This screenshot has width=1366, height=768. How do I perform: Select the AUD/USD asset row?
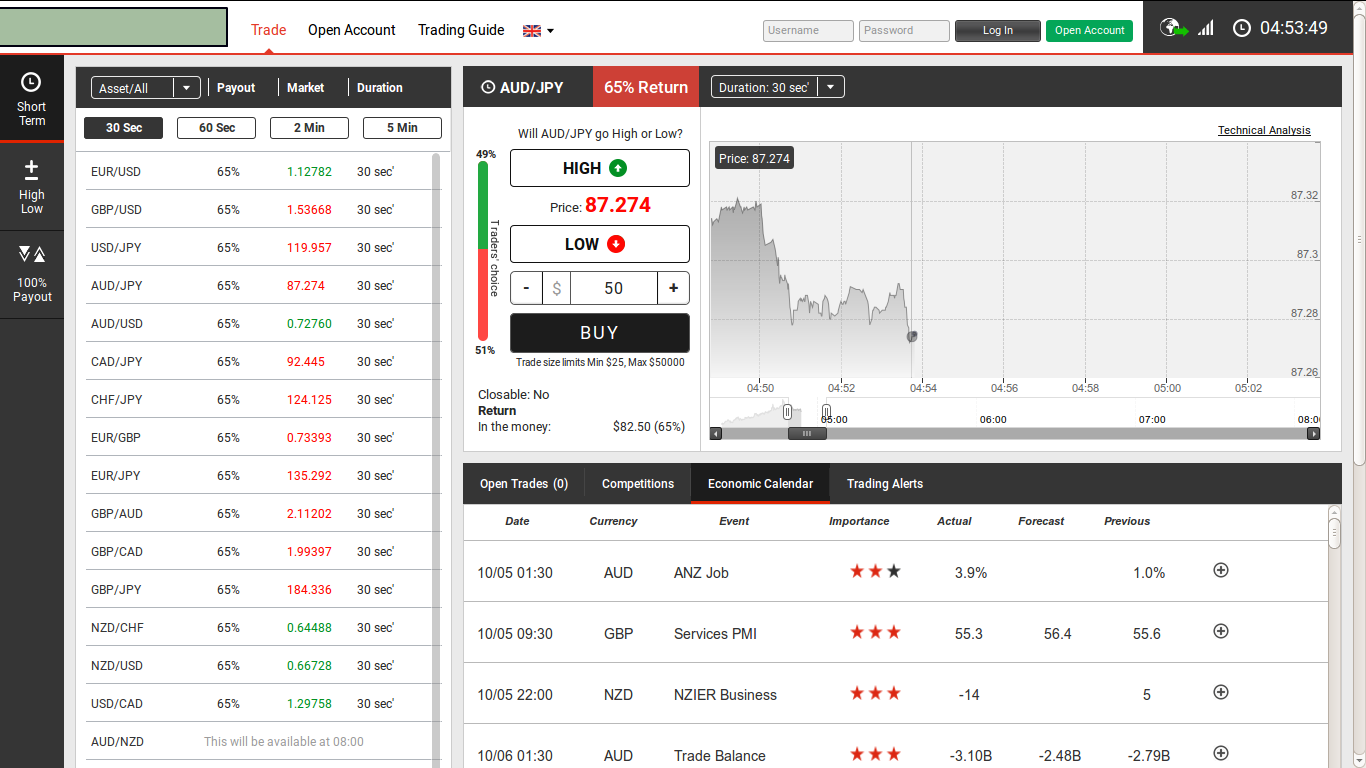click(x=258, y=324)
